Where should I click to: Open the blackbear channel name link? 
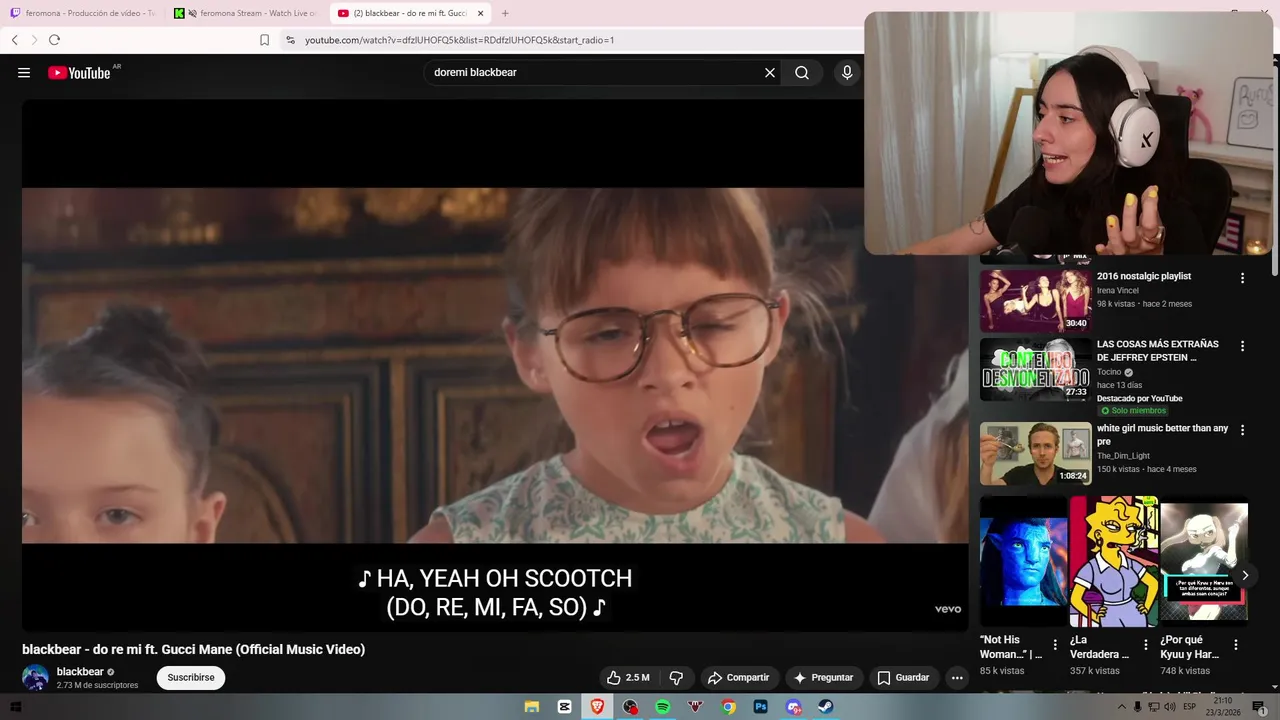click(x=80, y=672)
